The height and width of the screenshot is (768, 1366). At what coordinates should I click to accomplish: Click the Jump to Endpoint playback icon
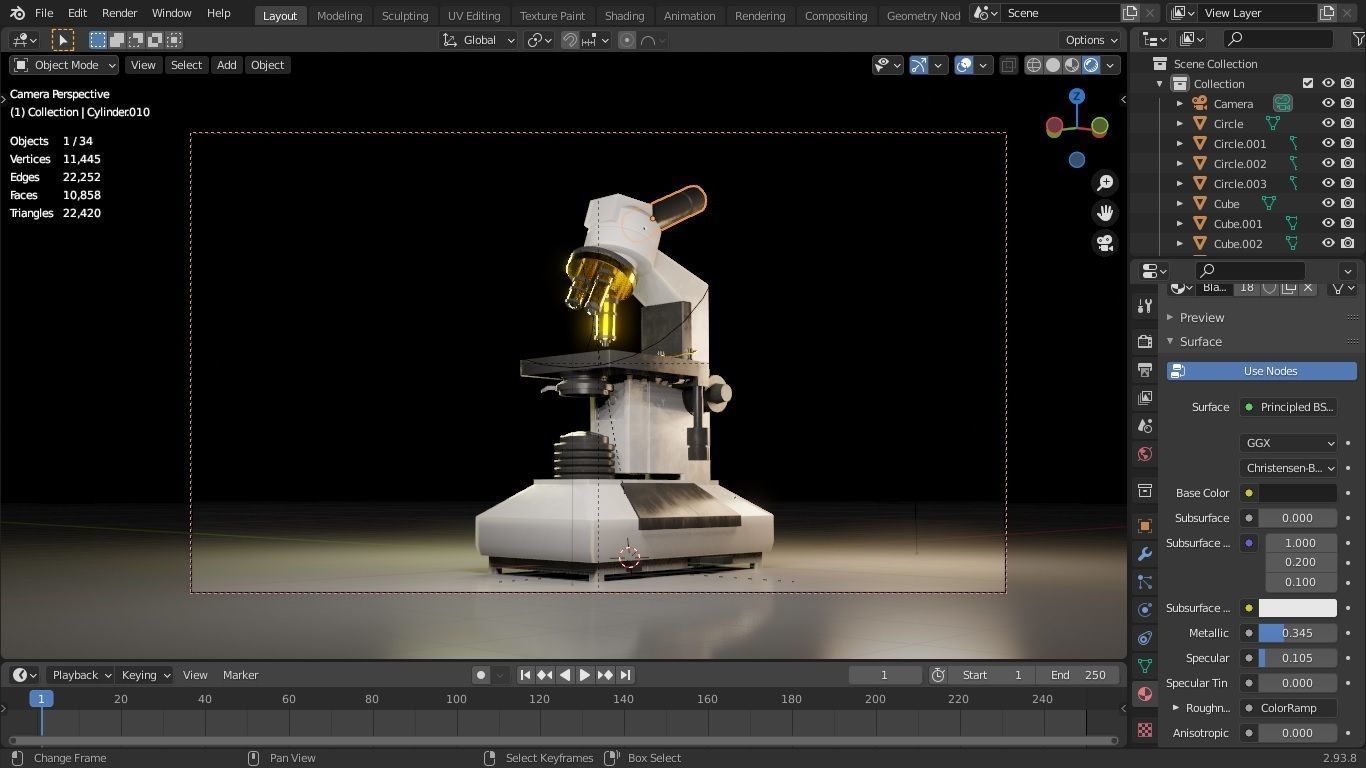click(625, 675)
